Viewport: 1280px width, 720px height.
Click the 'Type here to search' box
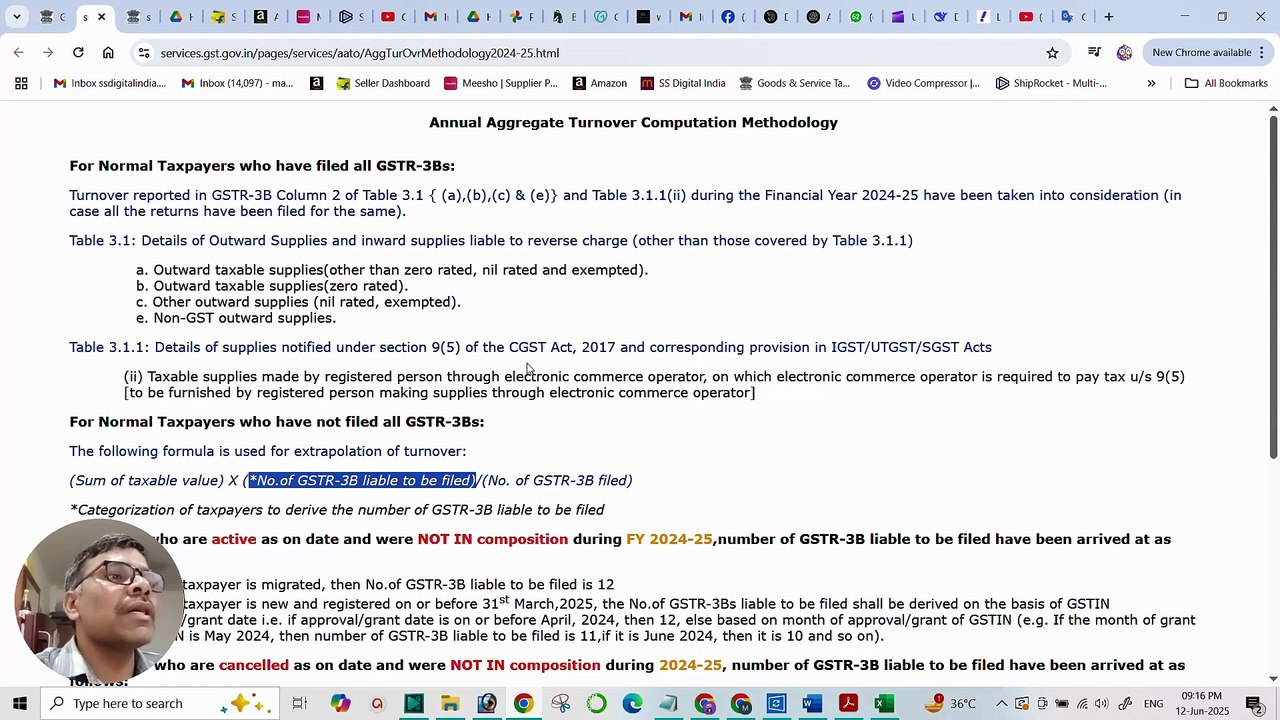coord(160,703)
